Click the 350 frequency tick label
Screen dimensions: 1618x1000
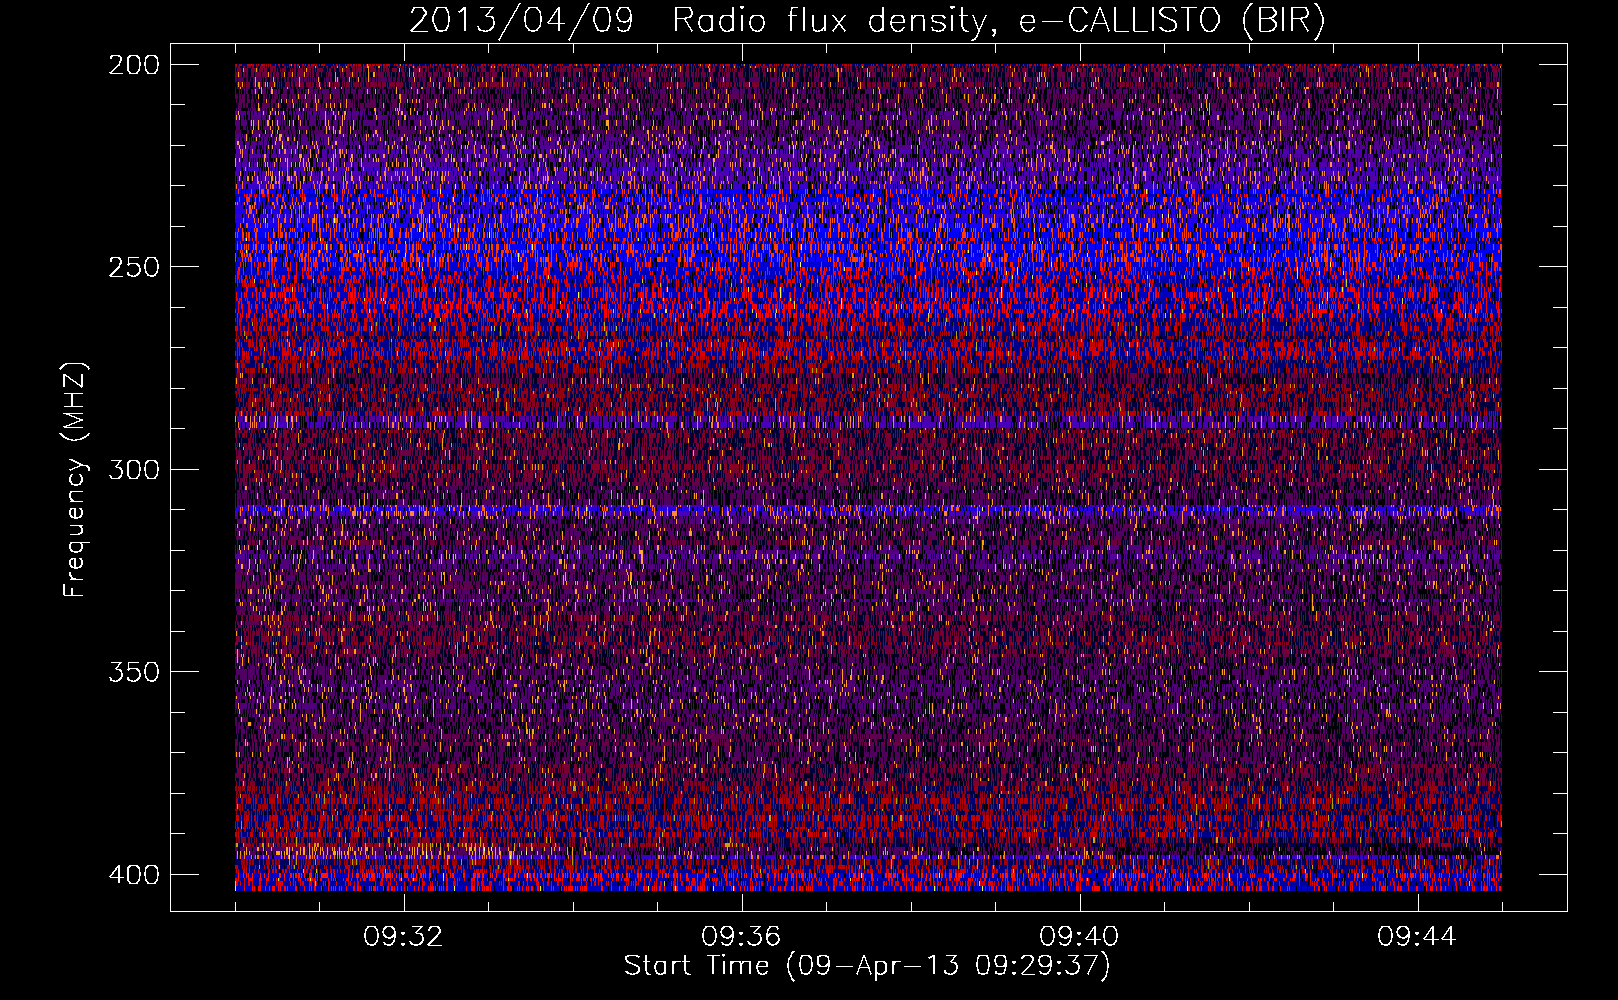click(133, 672)
